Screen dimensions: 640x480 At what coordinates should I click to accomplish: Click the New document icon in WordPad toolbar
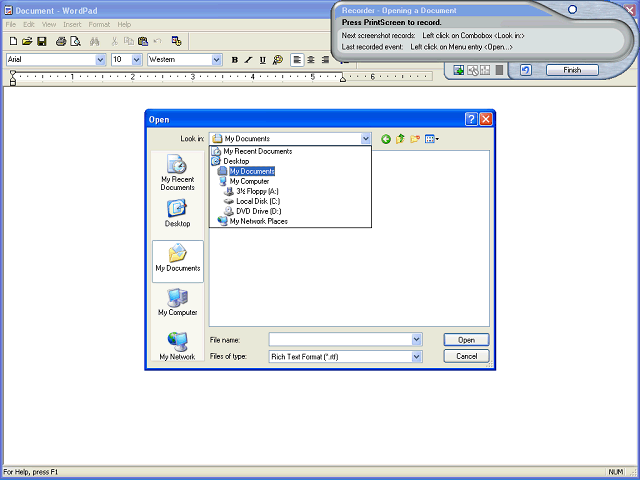coord(13,41)
